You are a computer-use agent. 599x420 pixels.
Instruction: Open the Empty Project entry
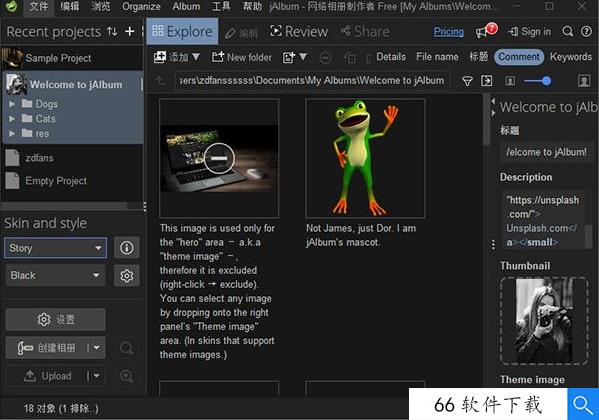point(72,181)
